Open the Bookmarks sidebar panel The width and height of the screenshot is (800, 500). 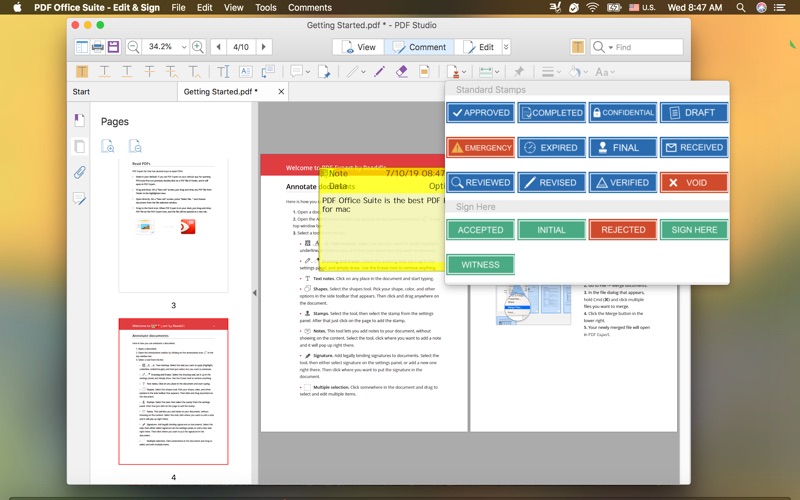pos(79,120)
